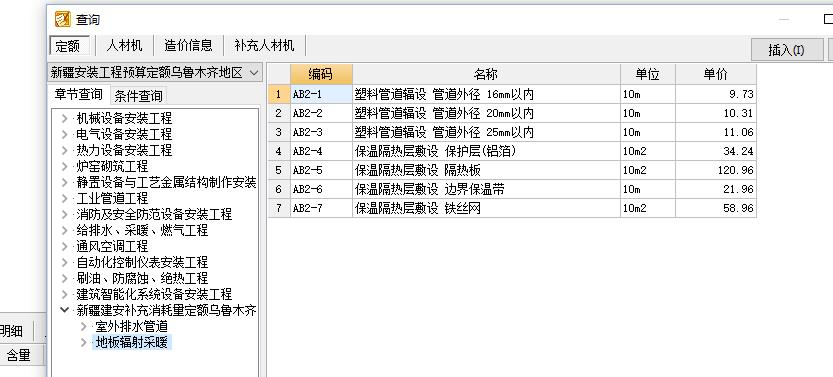
Task: Select 保温隔热层敷设 隔热板 row
Action: [x=486, y=170]
